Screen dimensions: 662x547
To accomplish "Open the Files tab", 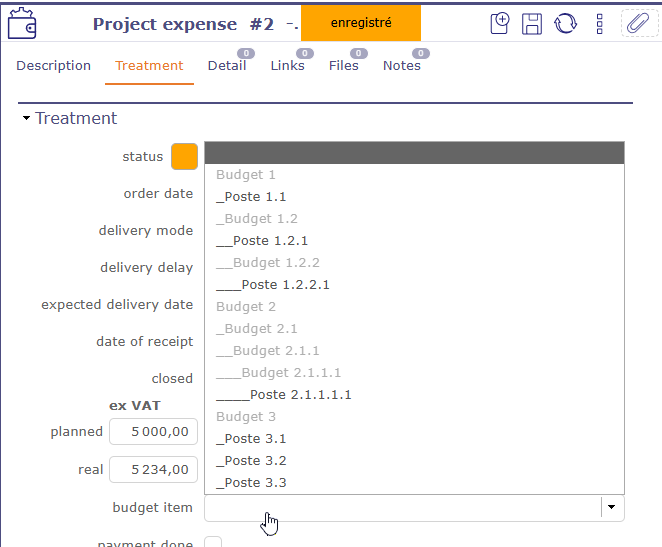I will pyautogui.click(x=343, y=66).
